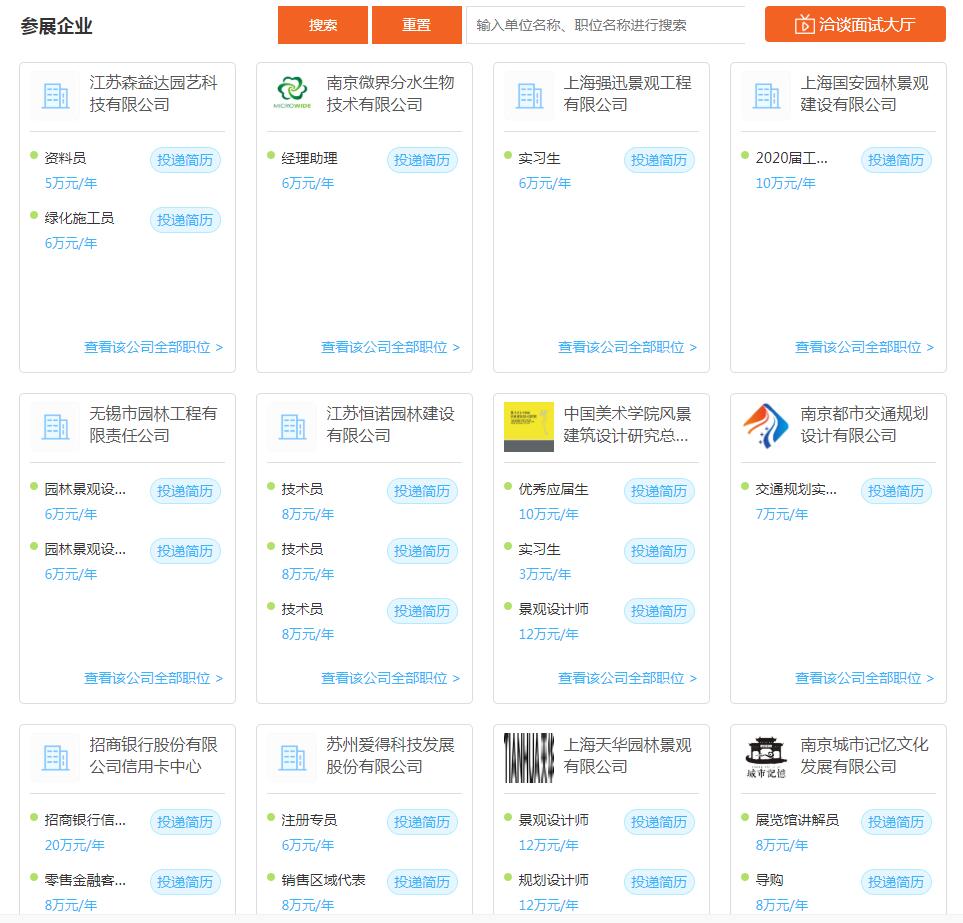Apply to 景观设计师 at 上海天华园林景观
This screenshot has height=923, width=963.
[659, 822]
